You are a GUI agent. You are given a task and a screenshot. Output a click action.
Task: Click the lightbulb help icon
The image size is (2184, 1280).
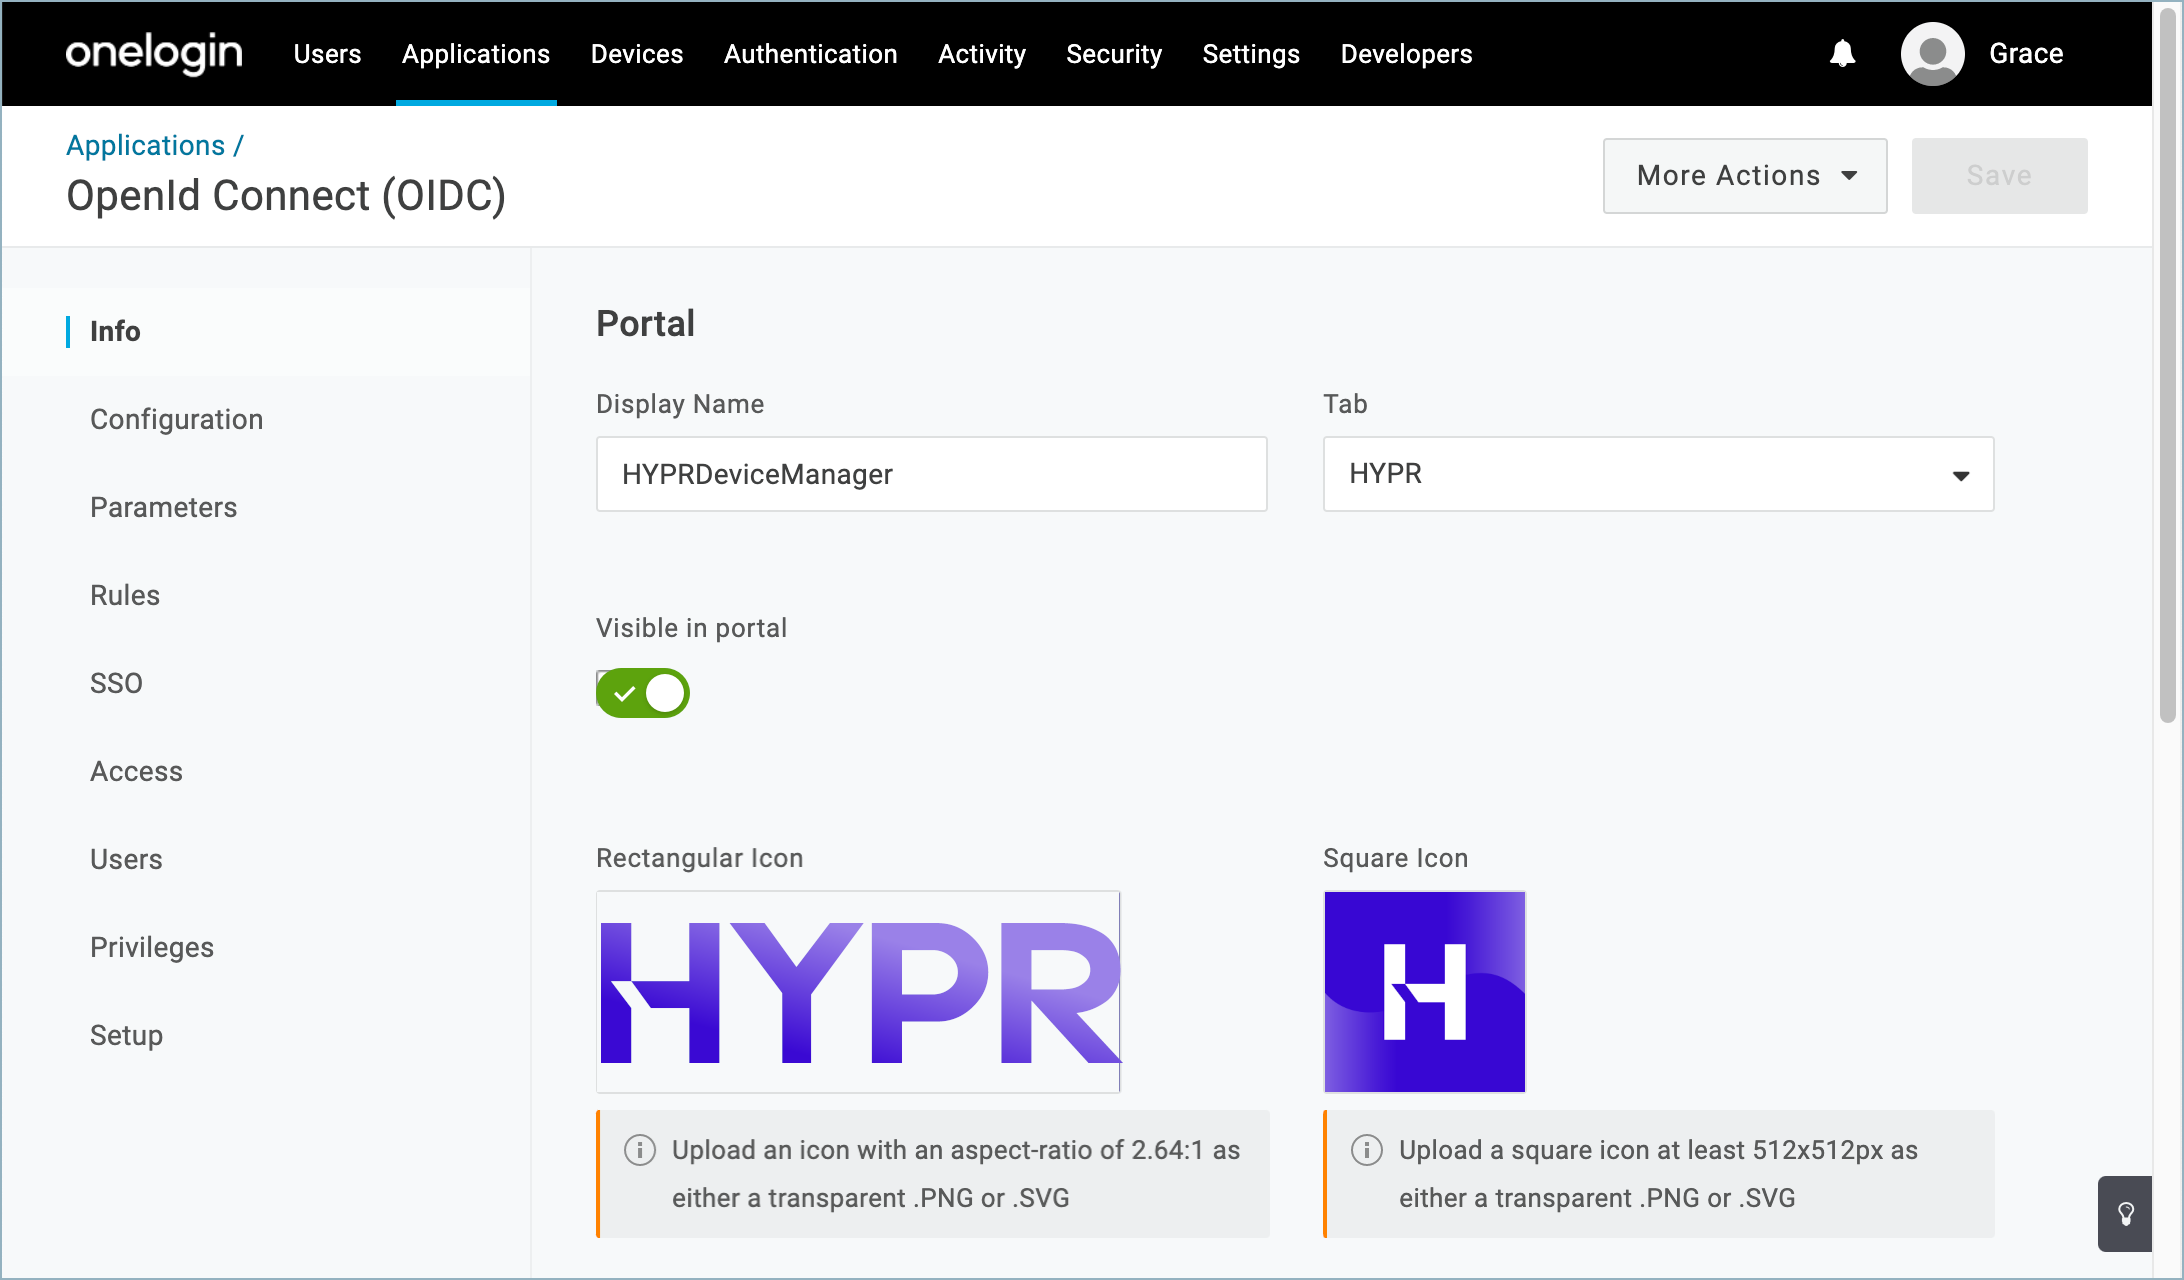(2125, 1214)
